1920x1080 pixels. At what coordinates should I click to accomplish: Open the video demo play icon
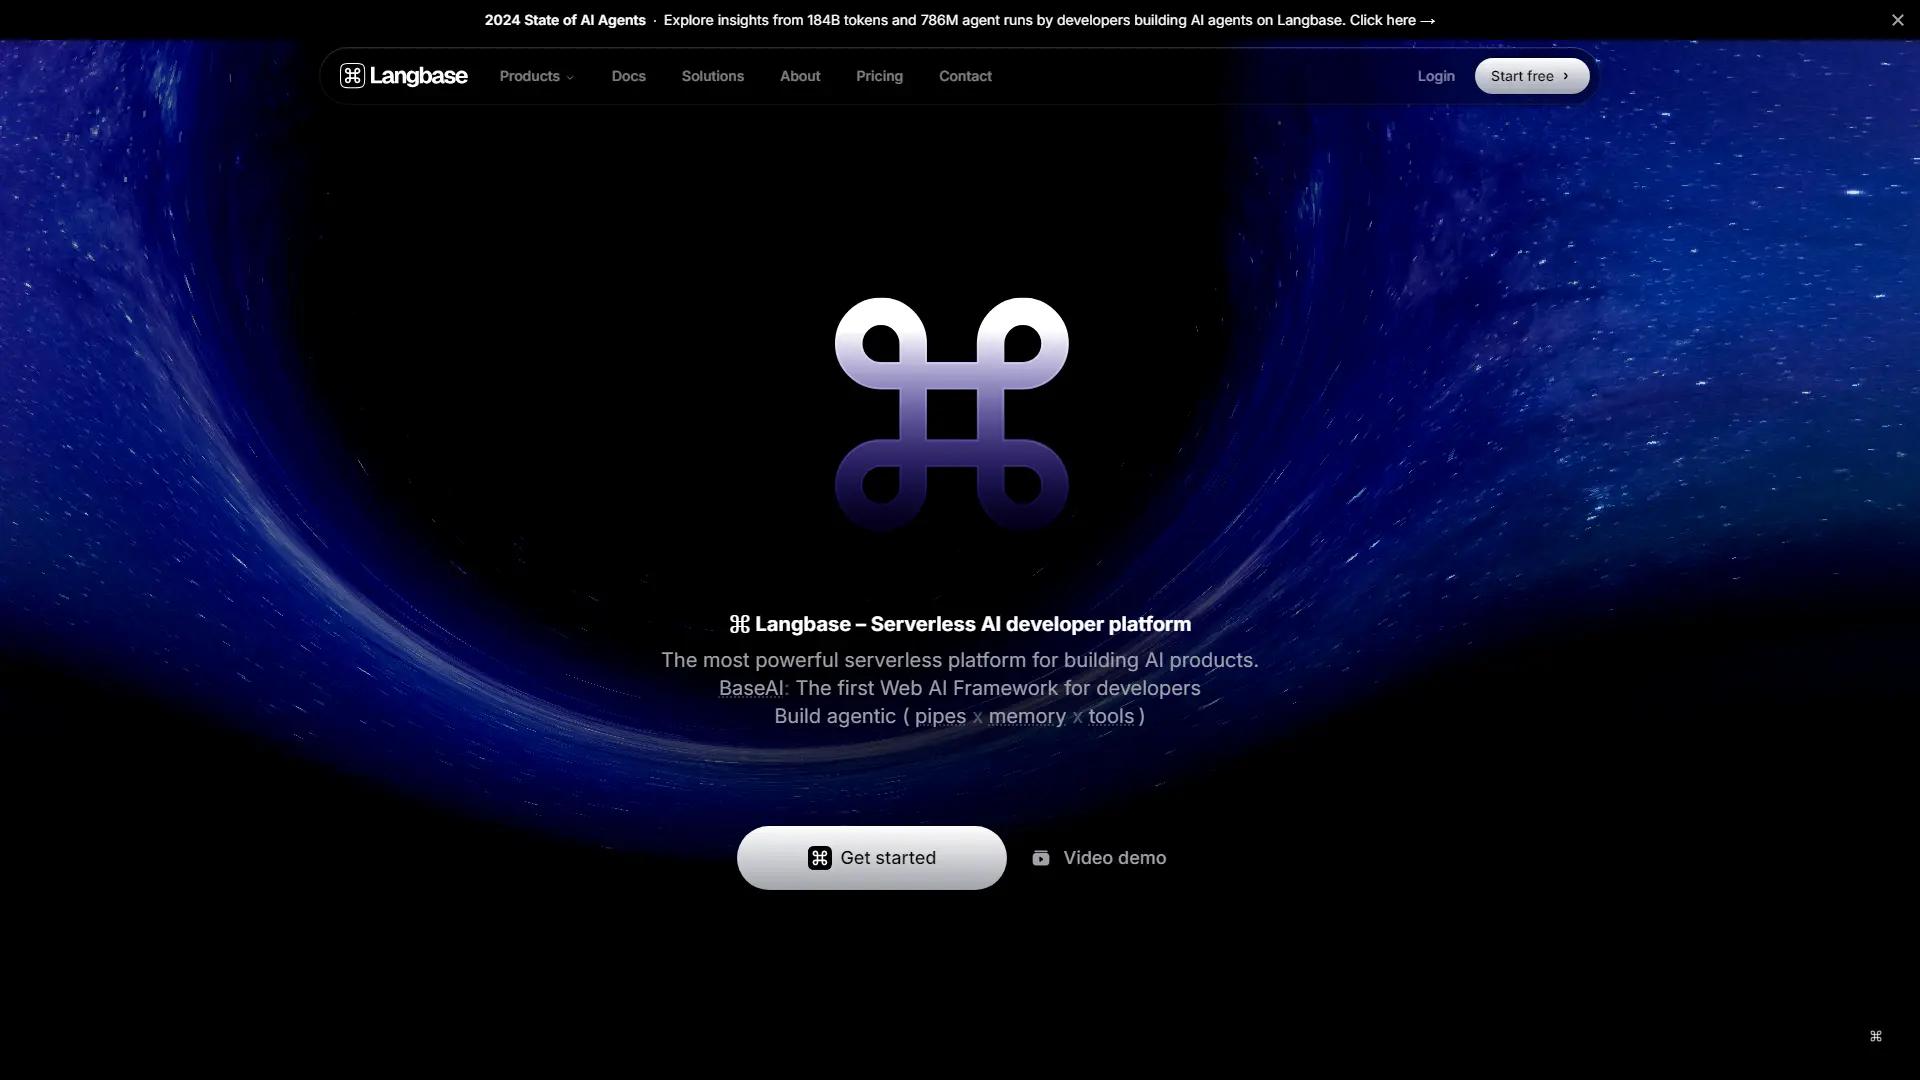point(1041,857)
